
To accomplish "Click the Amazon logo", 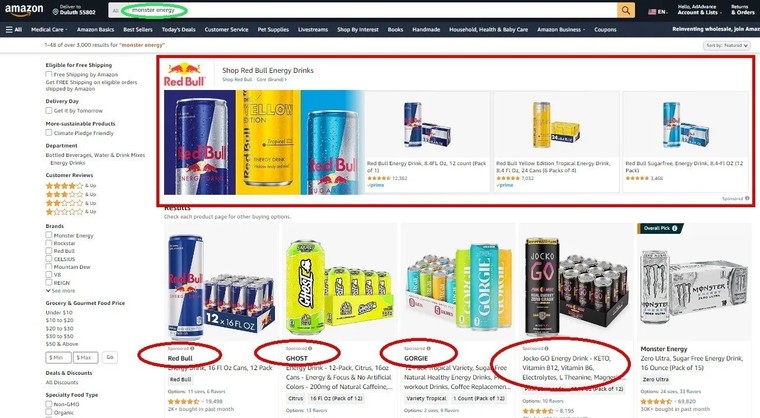I will 24,9.
